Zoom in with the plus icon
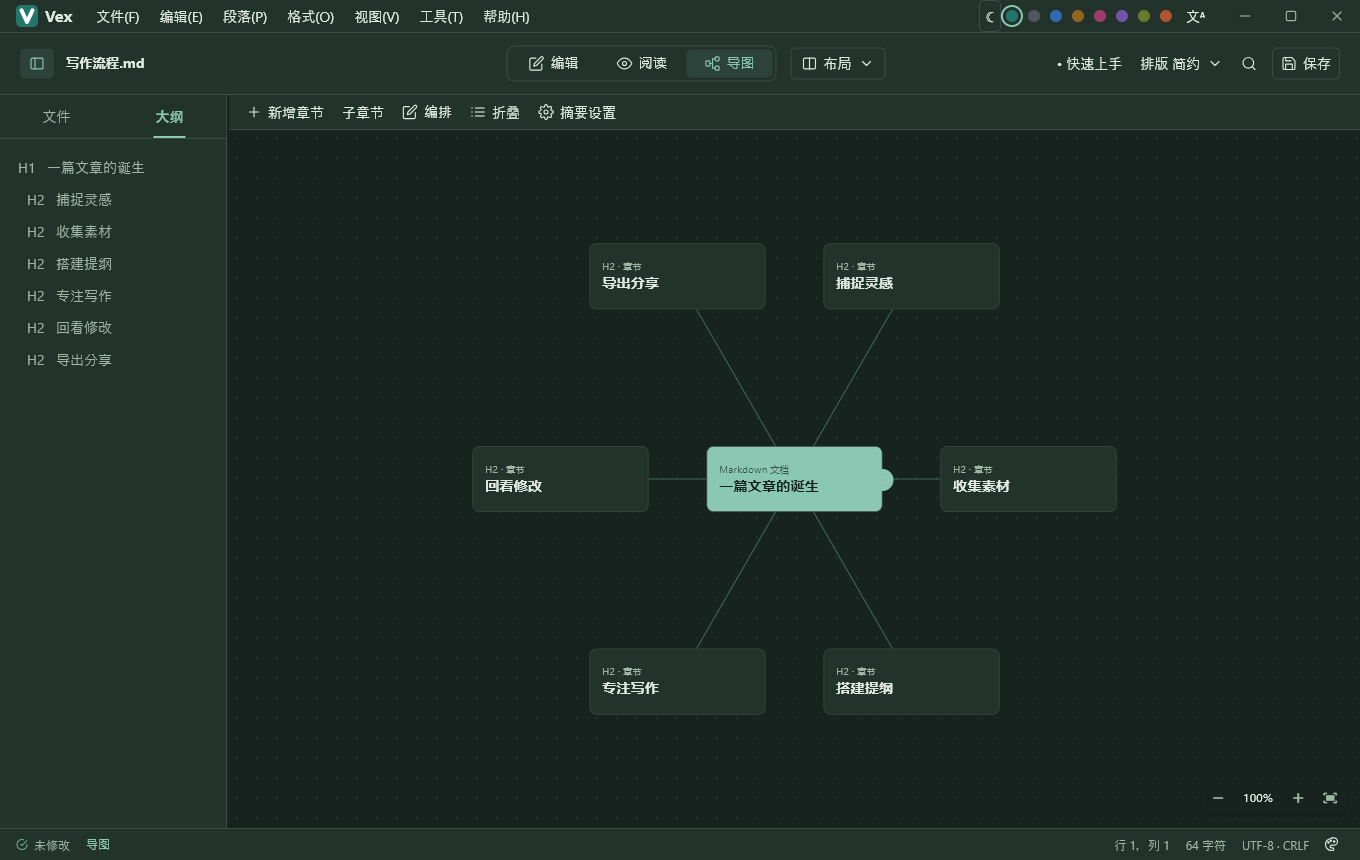Image resolution: width=1360 pixels, height=860 pixels. (1298, 798)
